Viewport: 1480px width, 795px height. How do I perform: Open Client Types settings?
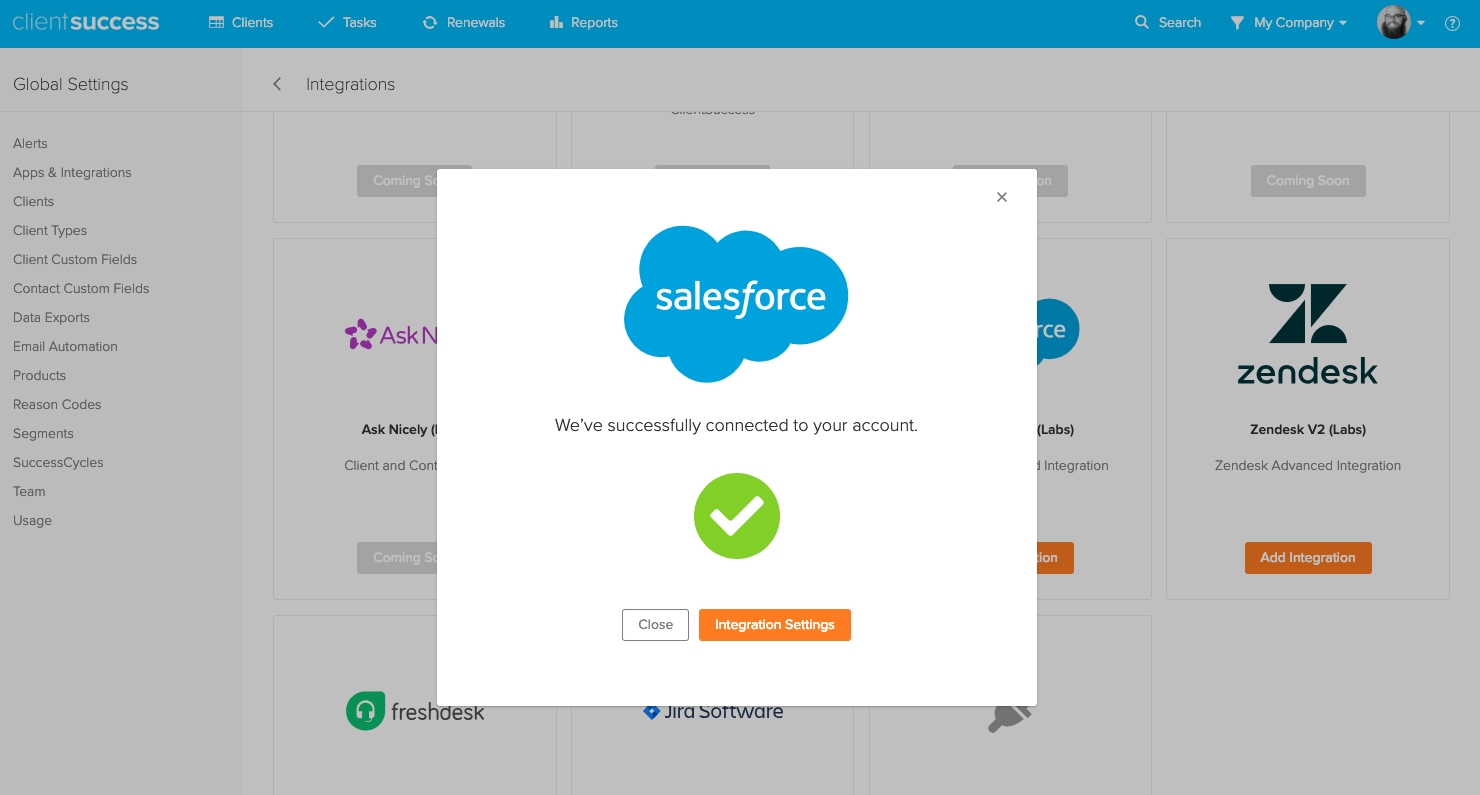click(50, 230)
